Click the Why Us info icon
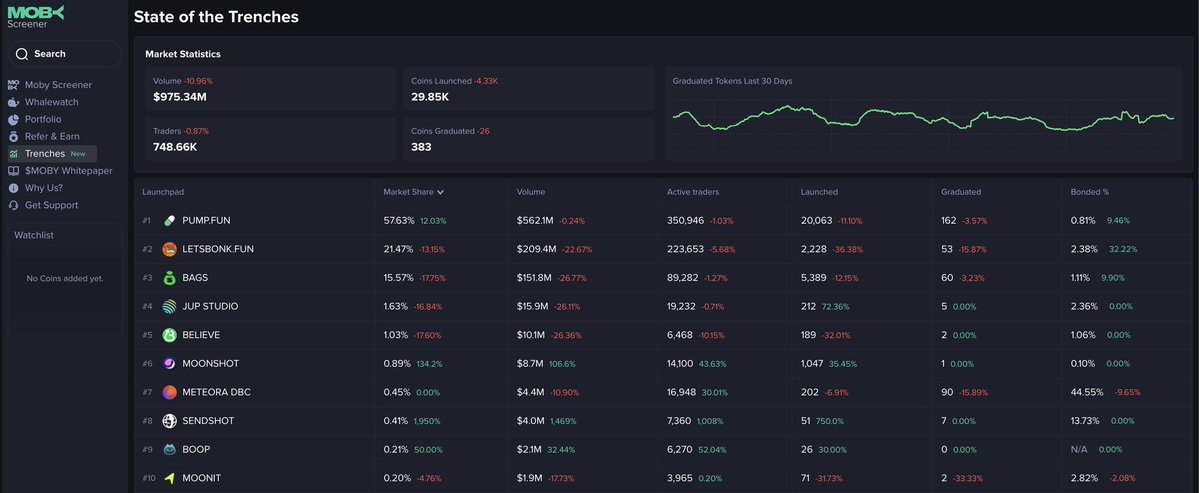Image resolution: width=1199 pixels, height=493 pixels. click(13, 188)
